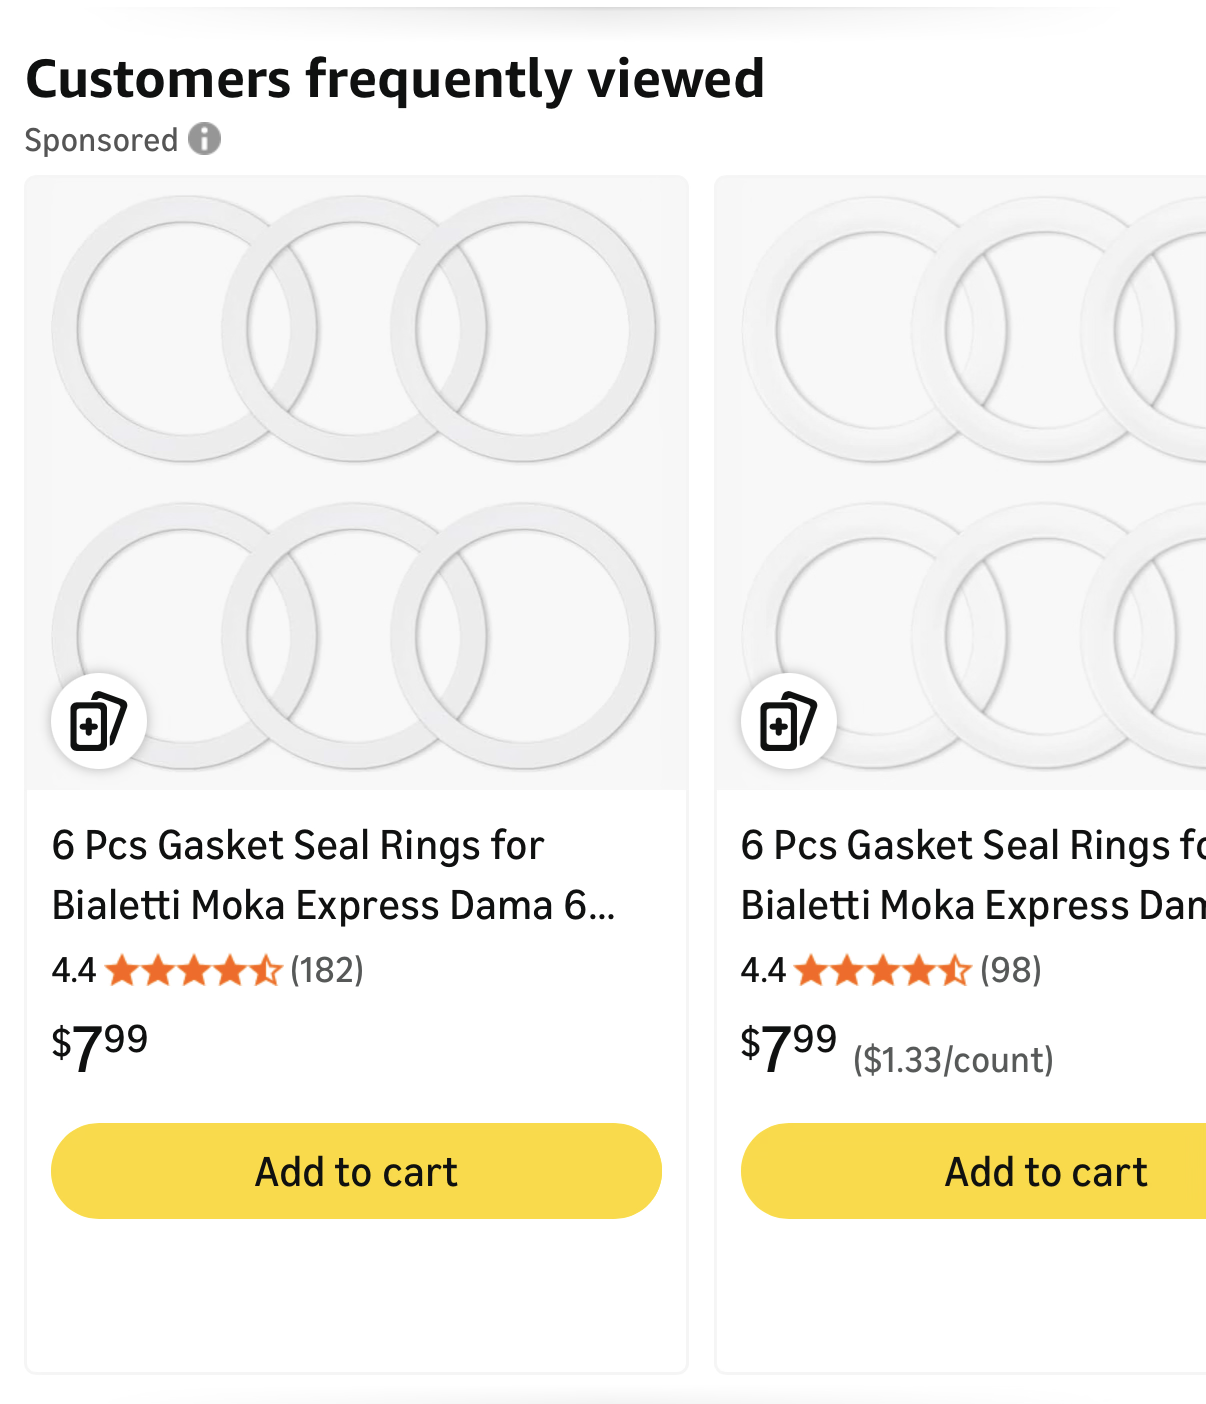
Task: View the (98) reviews count link
Action: [1011, 970]
